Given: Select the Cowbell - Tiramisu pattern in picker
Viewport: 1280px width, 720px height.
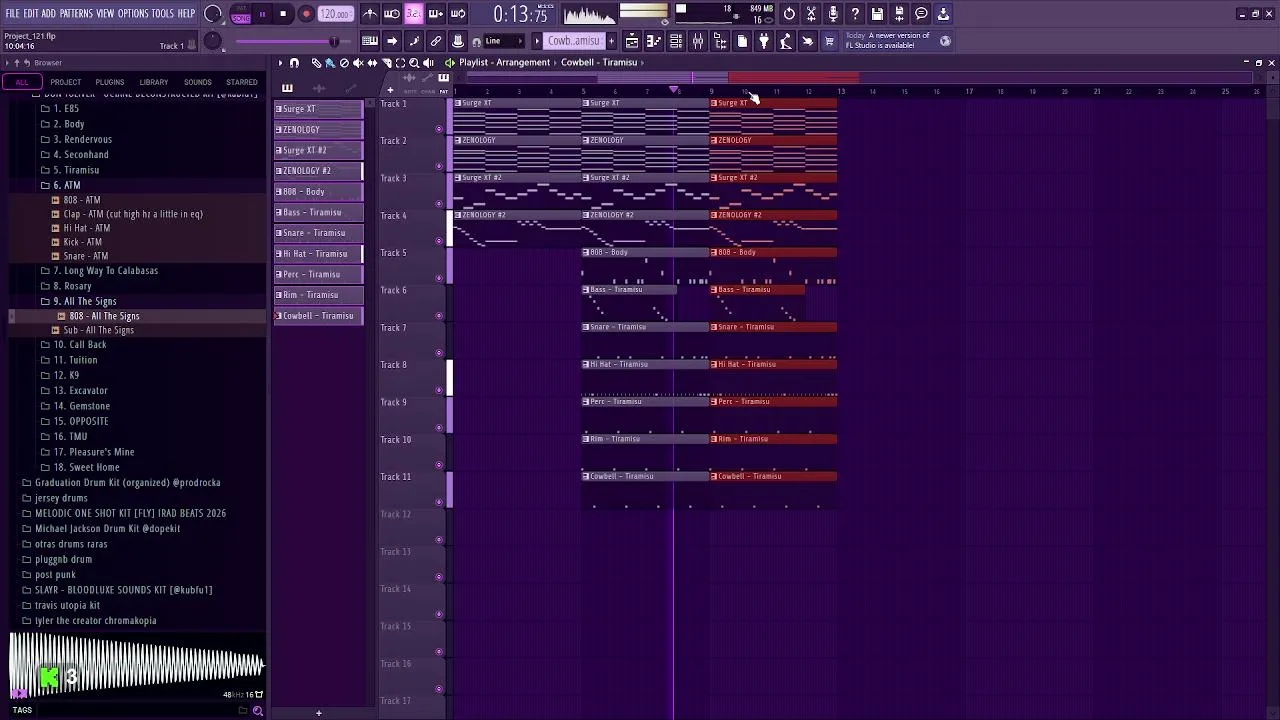Looking at the screenshot, I should pyautogui.click(x=319, y=316).
